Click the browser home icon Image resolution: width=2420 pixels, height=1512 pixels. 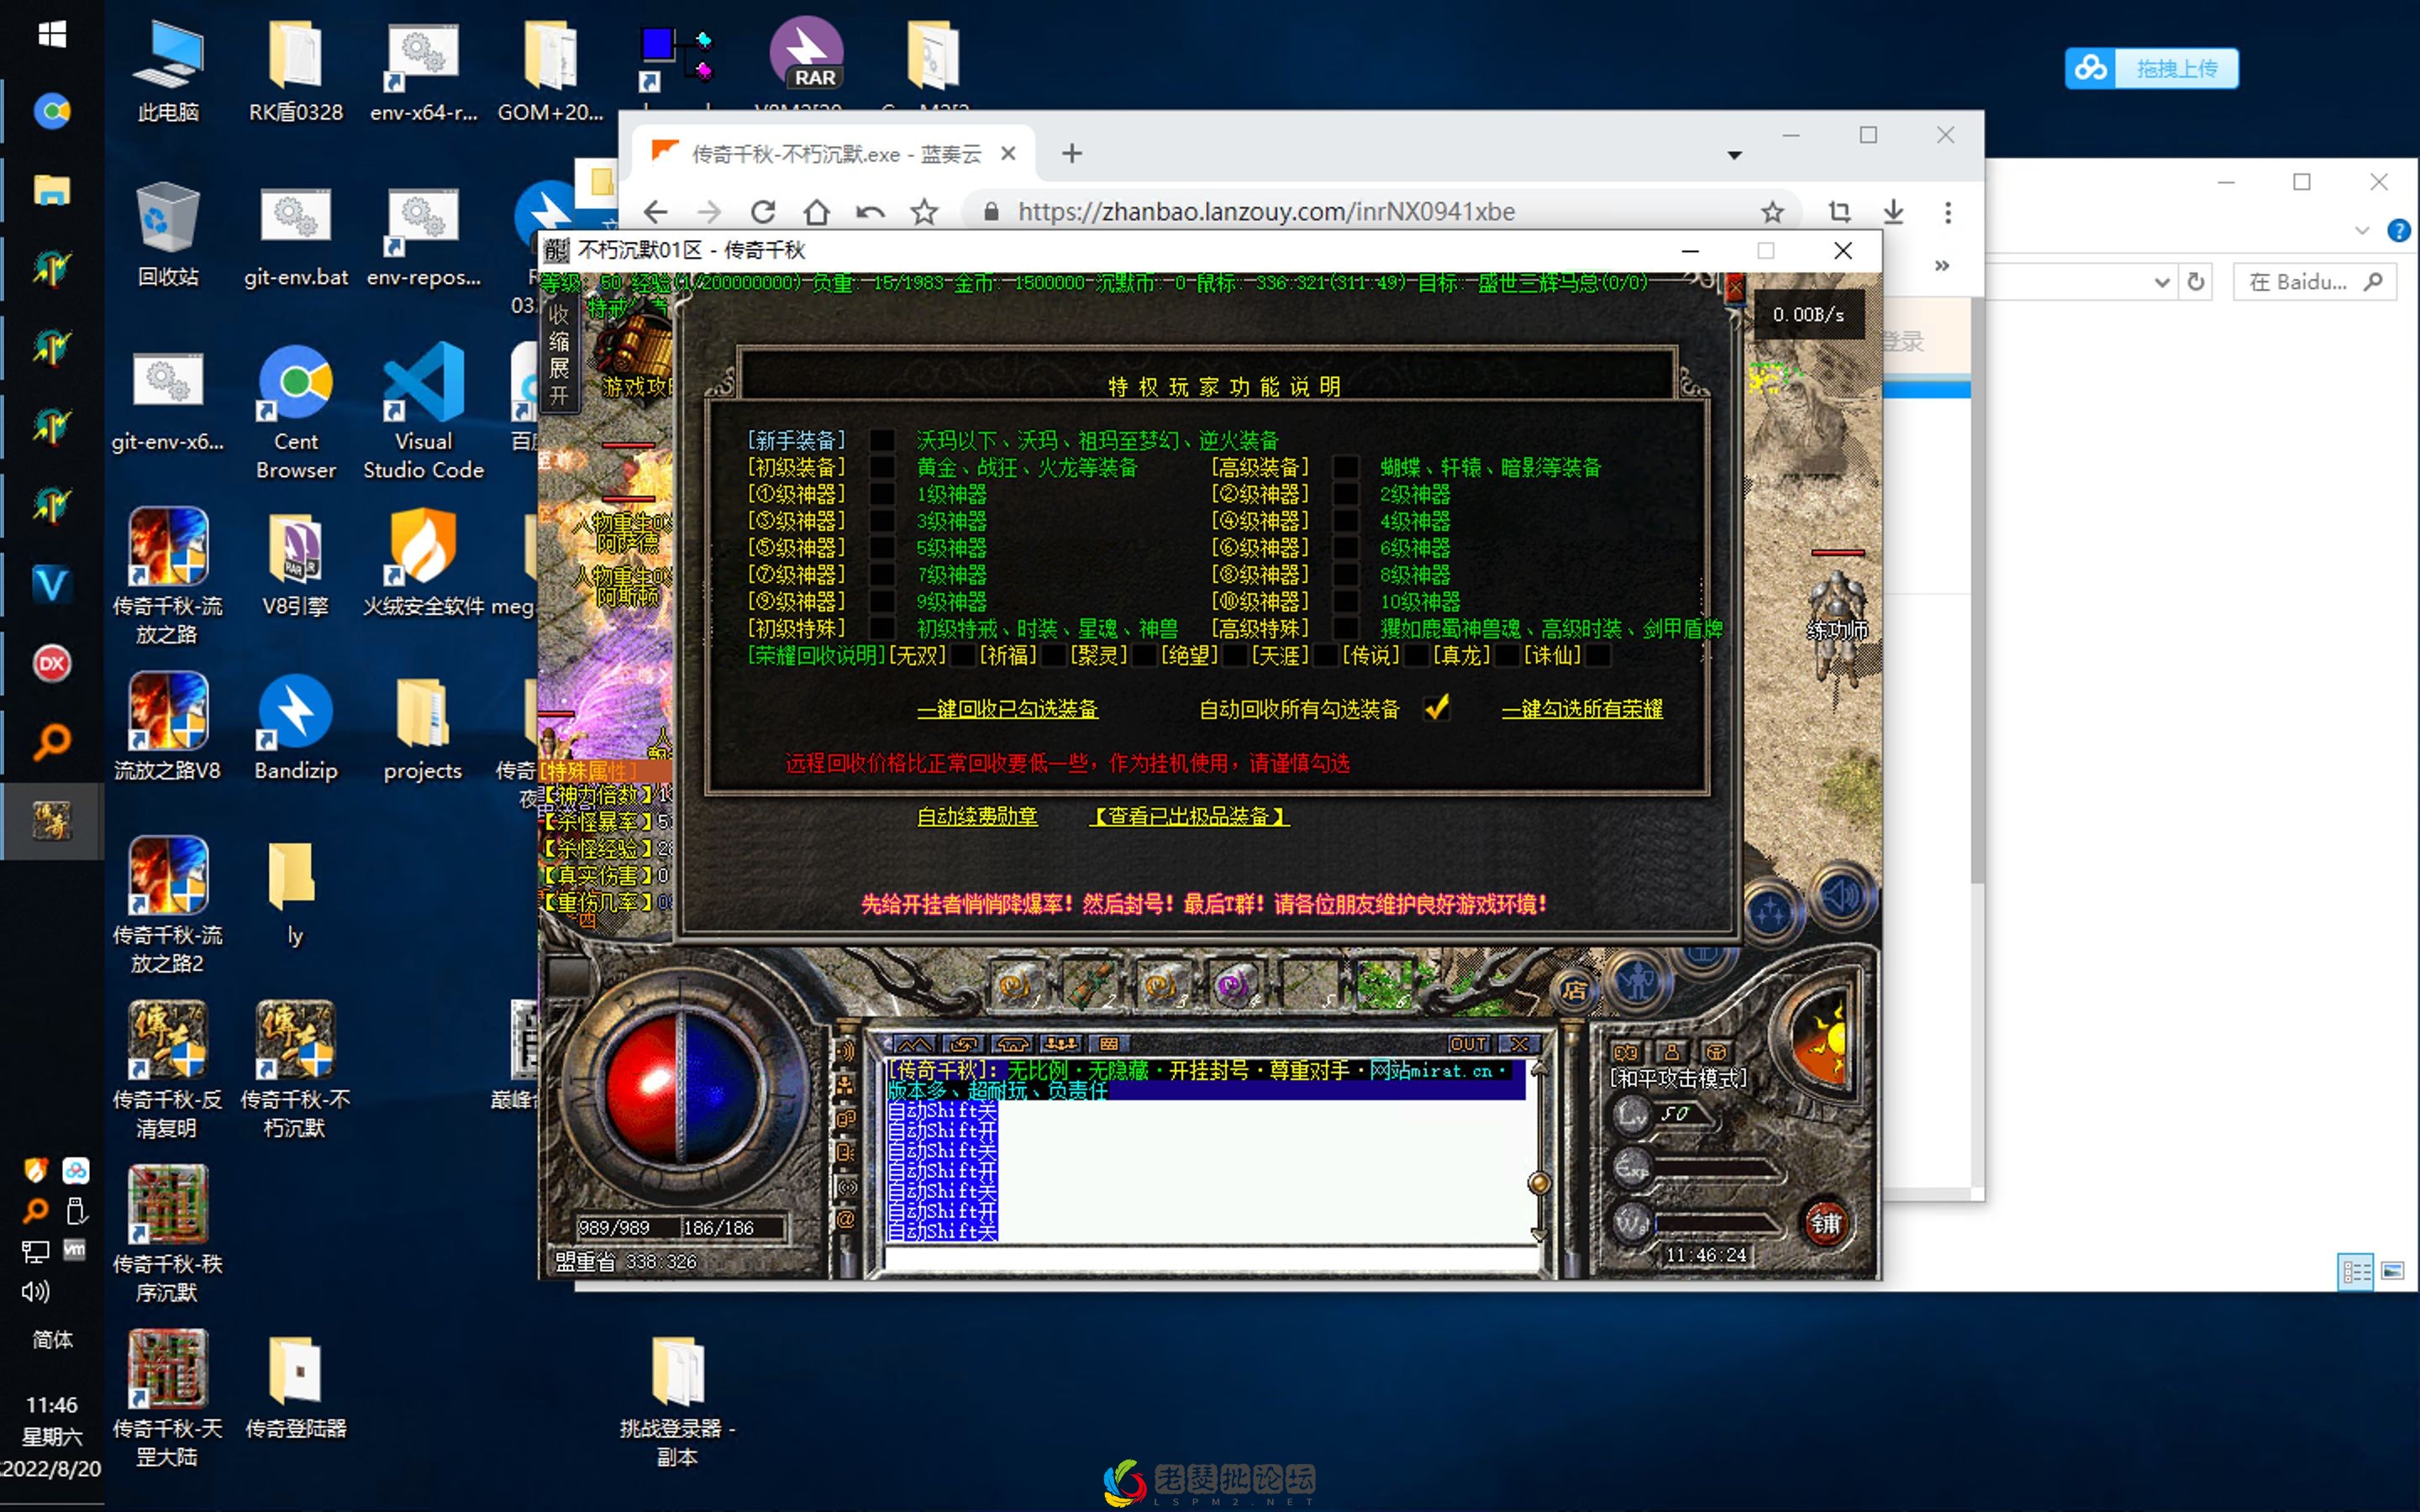point(817,211)
